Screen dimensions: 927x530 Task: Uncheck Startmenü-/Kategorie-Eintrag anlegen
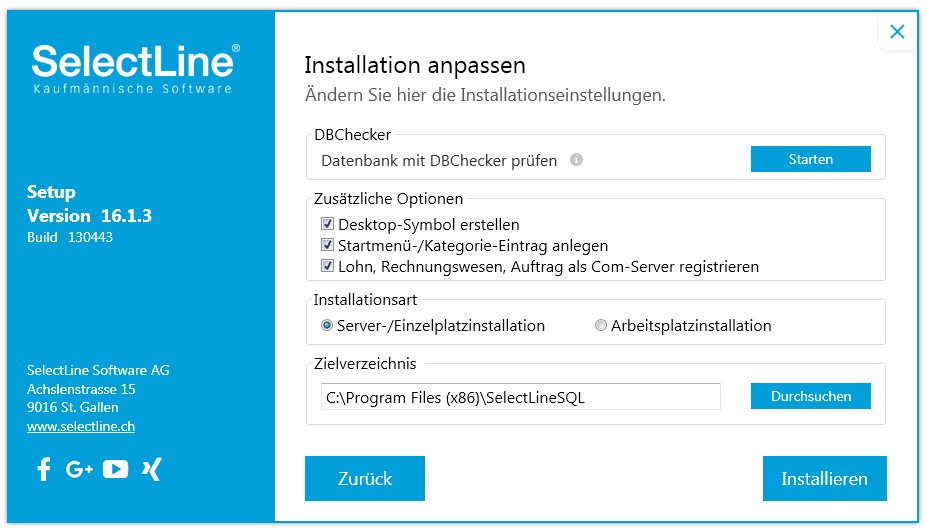327,244
